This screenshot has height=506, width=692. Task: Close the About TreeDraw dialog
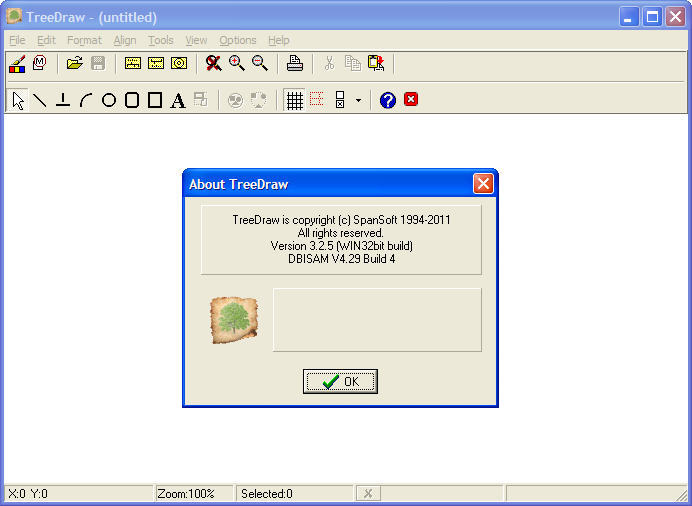(483, 184)
